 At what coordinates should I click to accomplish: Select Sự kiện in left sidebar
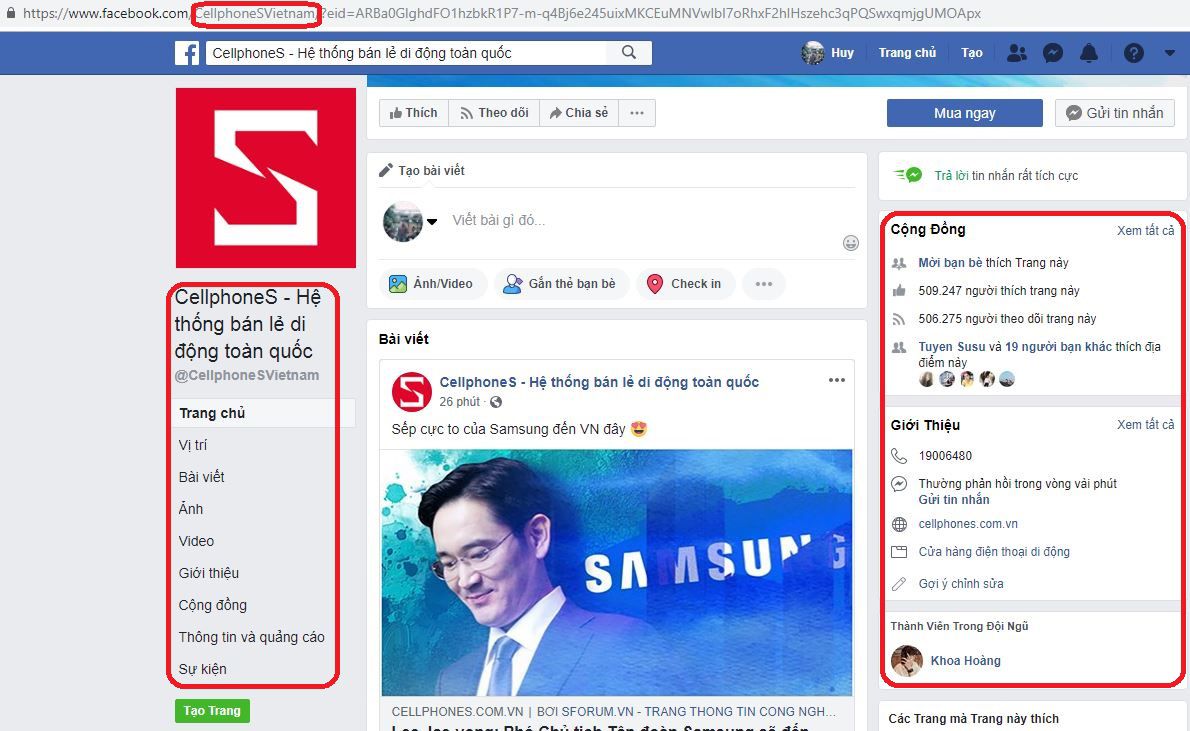pyautogui.click(x=202, y=669)
